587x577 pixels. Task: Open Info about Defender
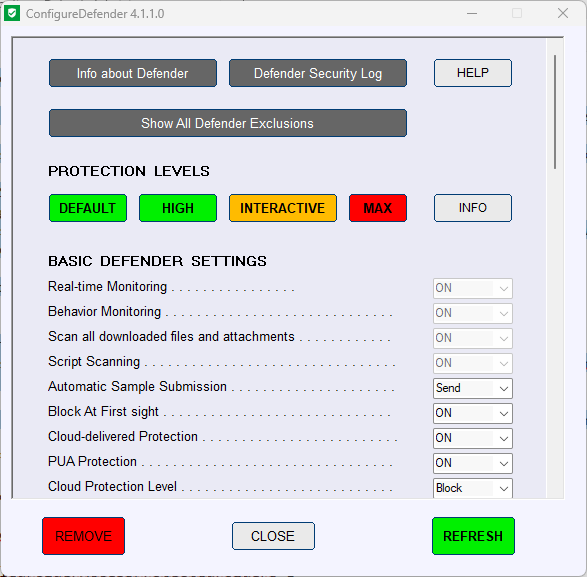(x=133, y=73)
